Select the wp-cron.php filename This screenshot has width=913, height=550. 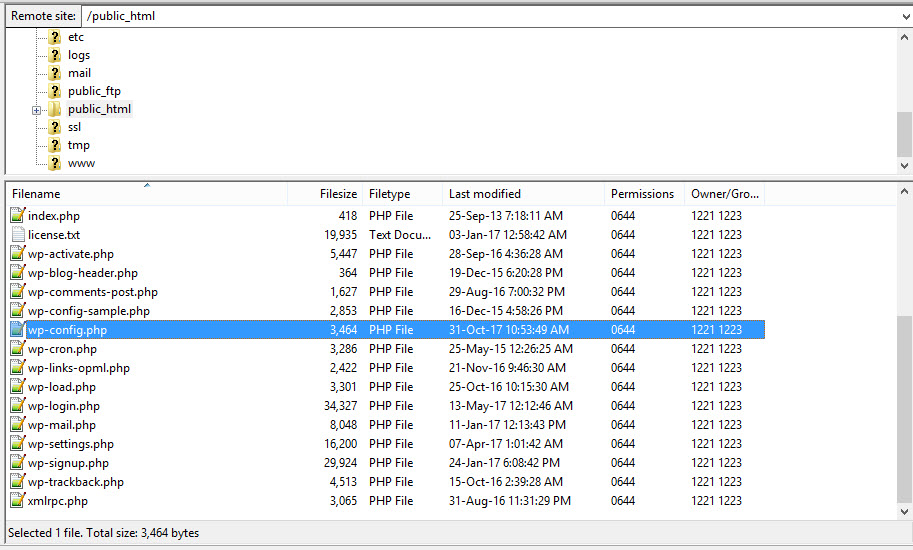click(62, 349)
